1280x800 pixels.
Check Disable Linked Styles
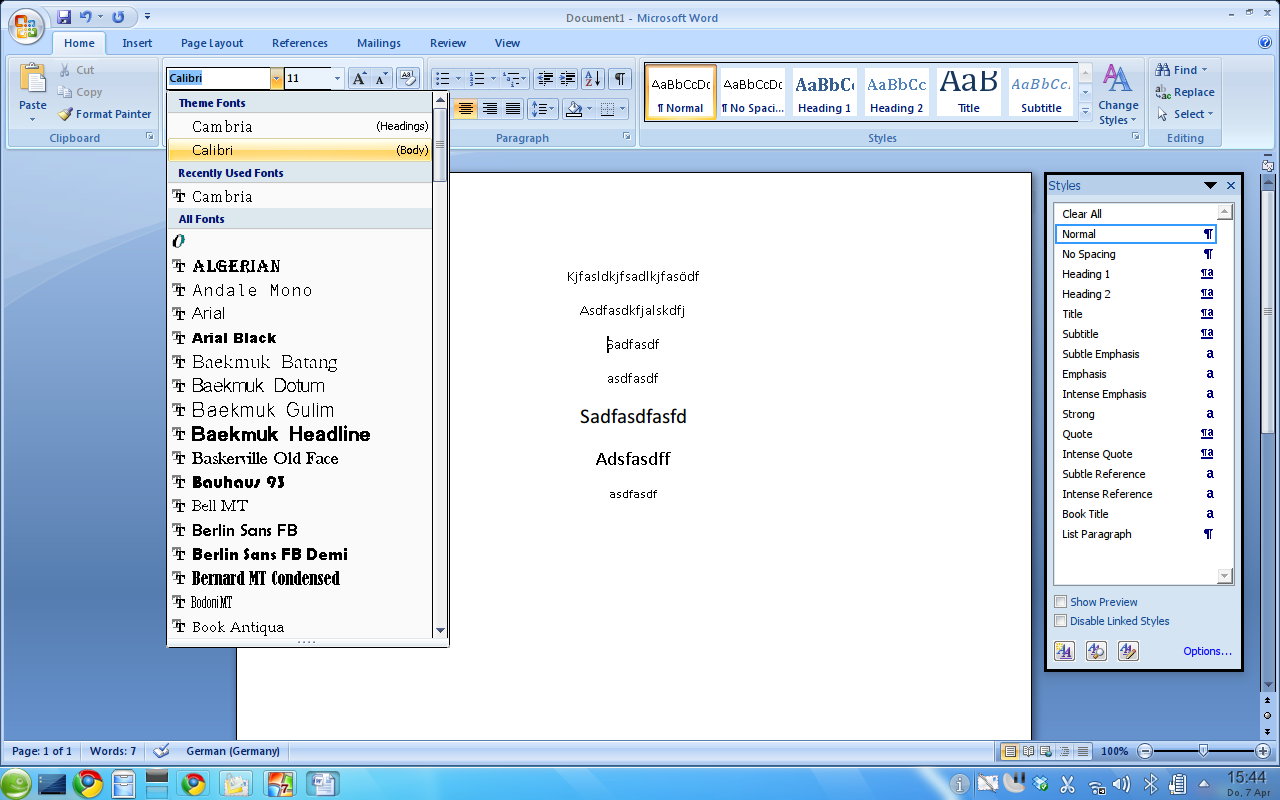[1061, 621]
